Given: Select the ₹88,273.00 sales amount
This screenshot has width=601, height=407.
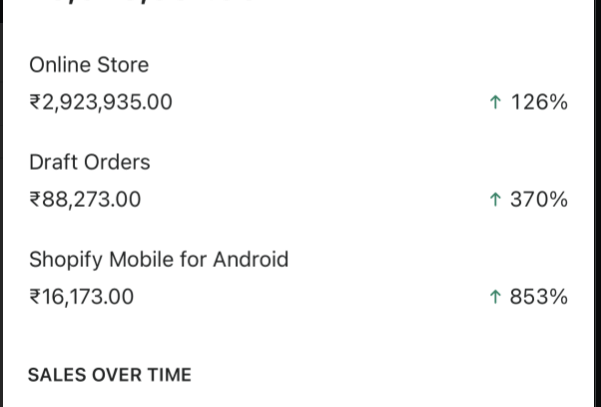Looking at the screenshot, I should coord(85,199).
